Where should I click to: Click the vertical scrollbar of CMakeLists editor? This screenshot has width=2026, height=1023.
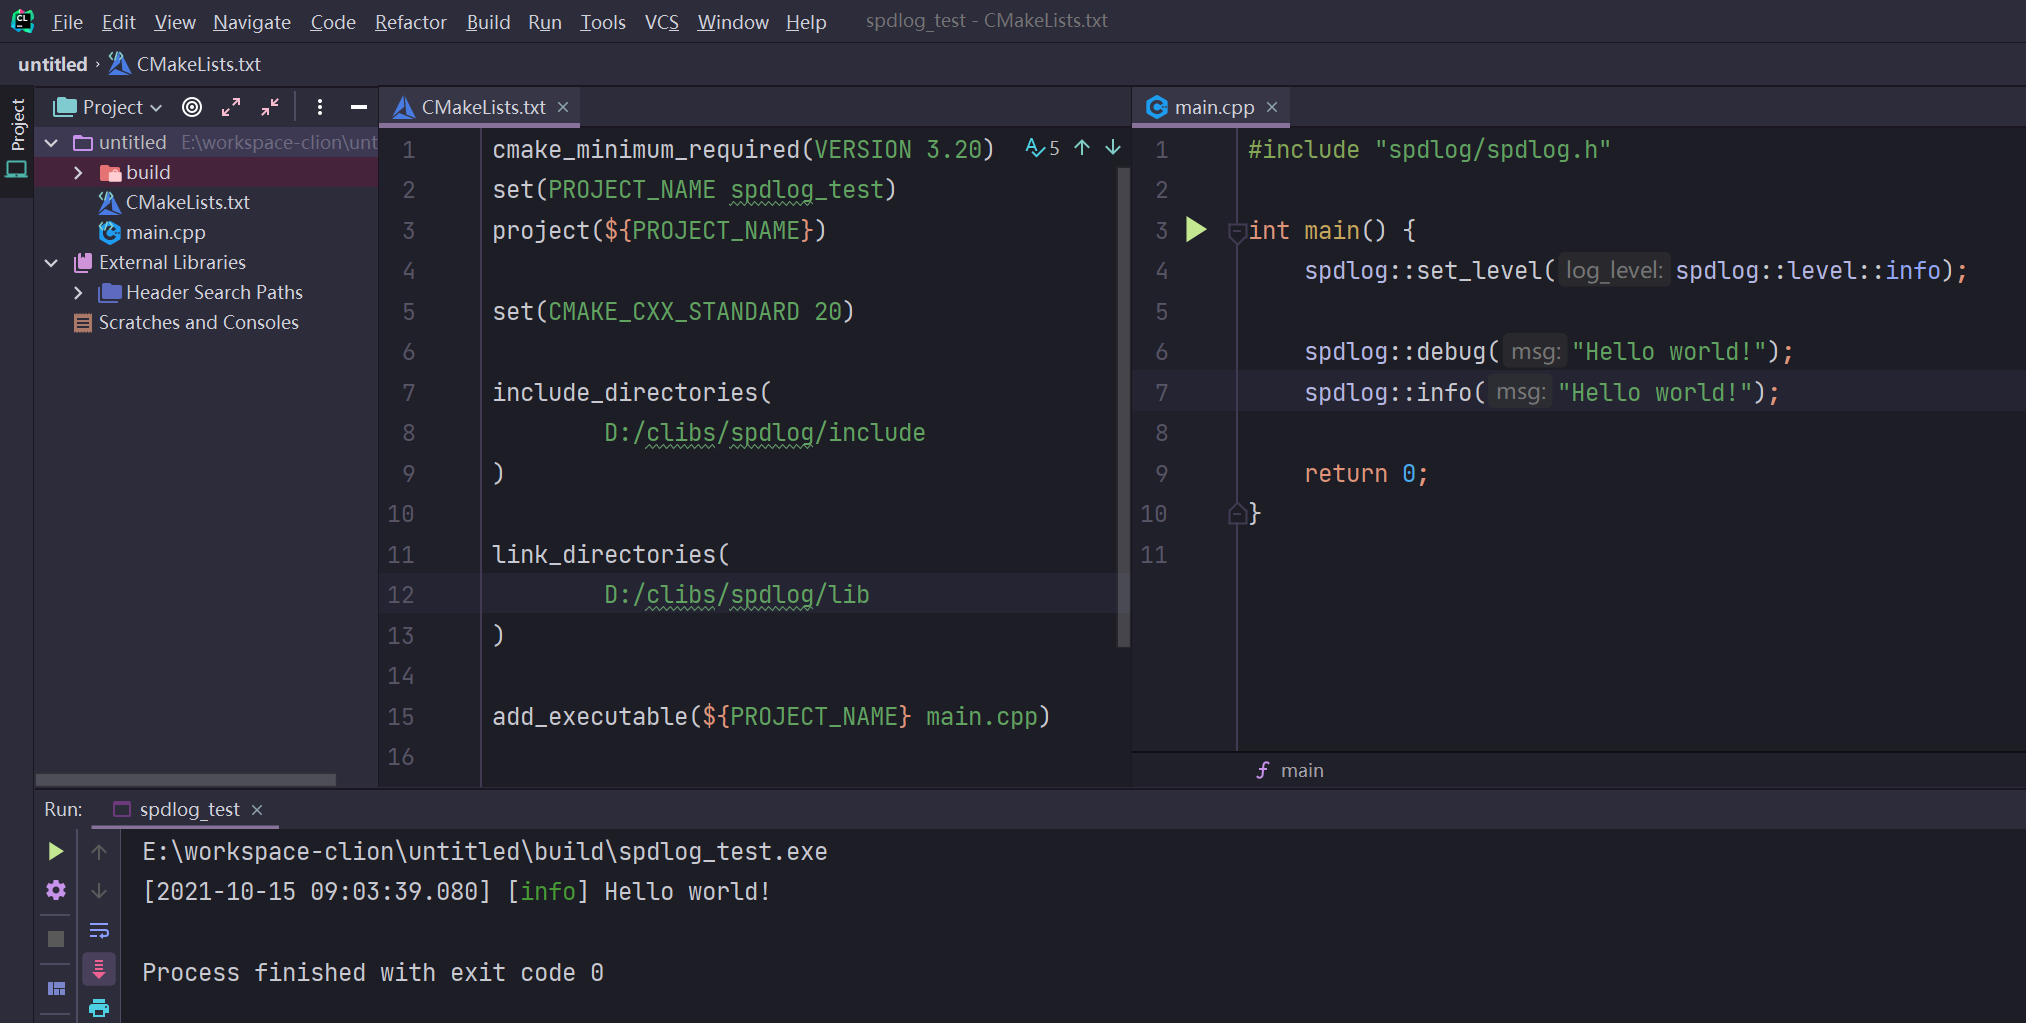click(1123, 407)
